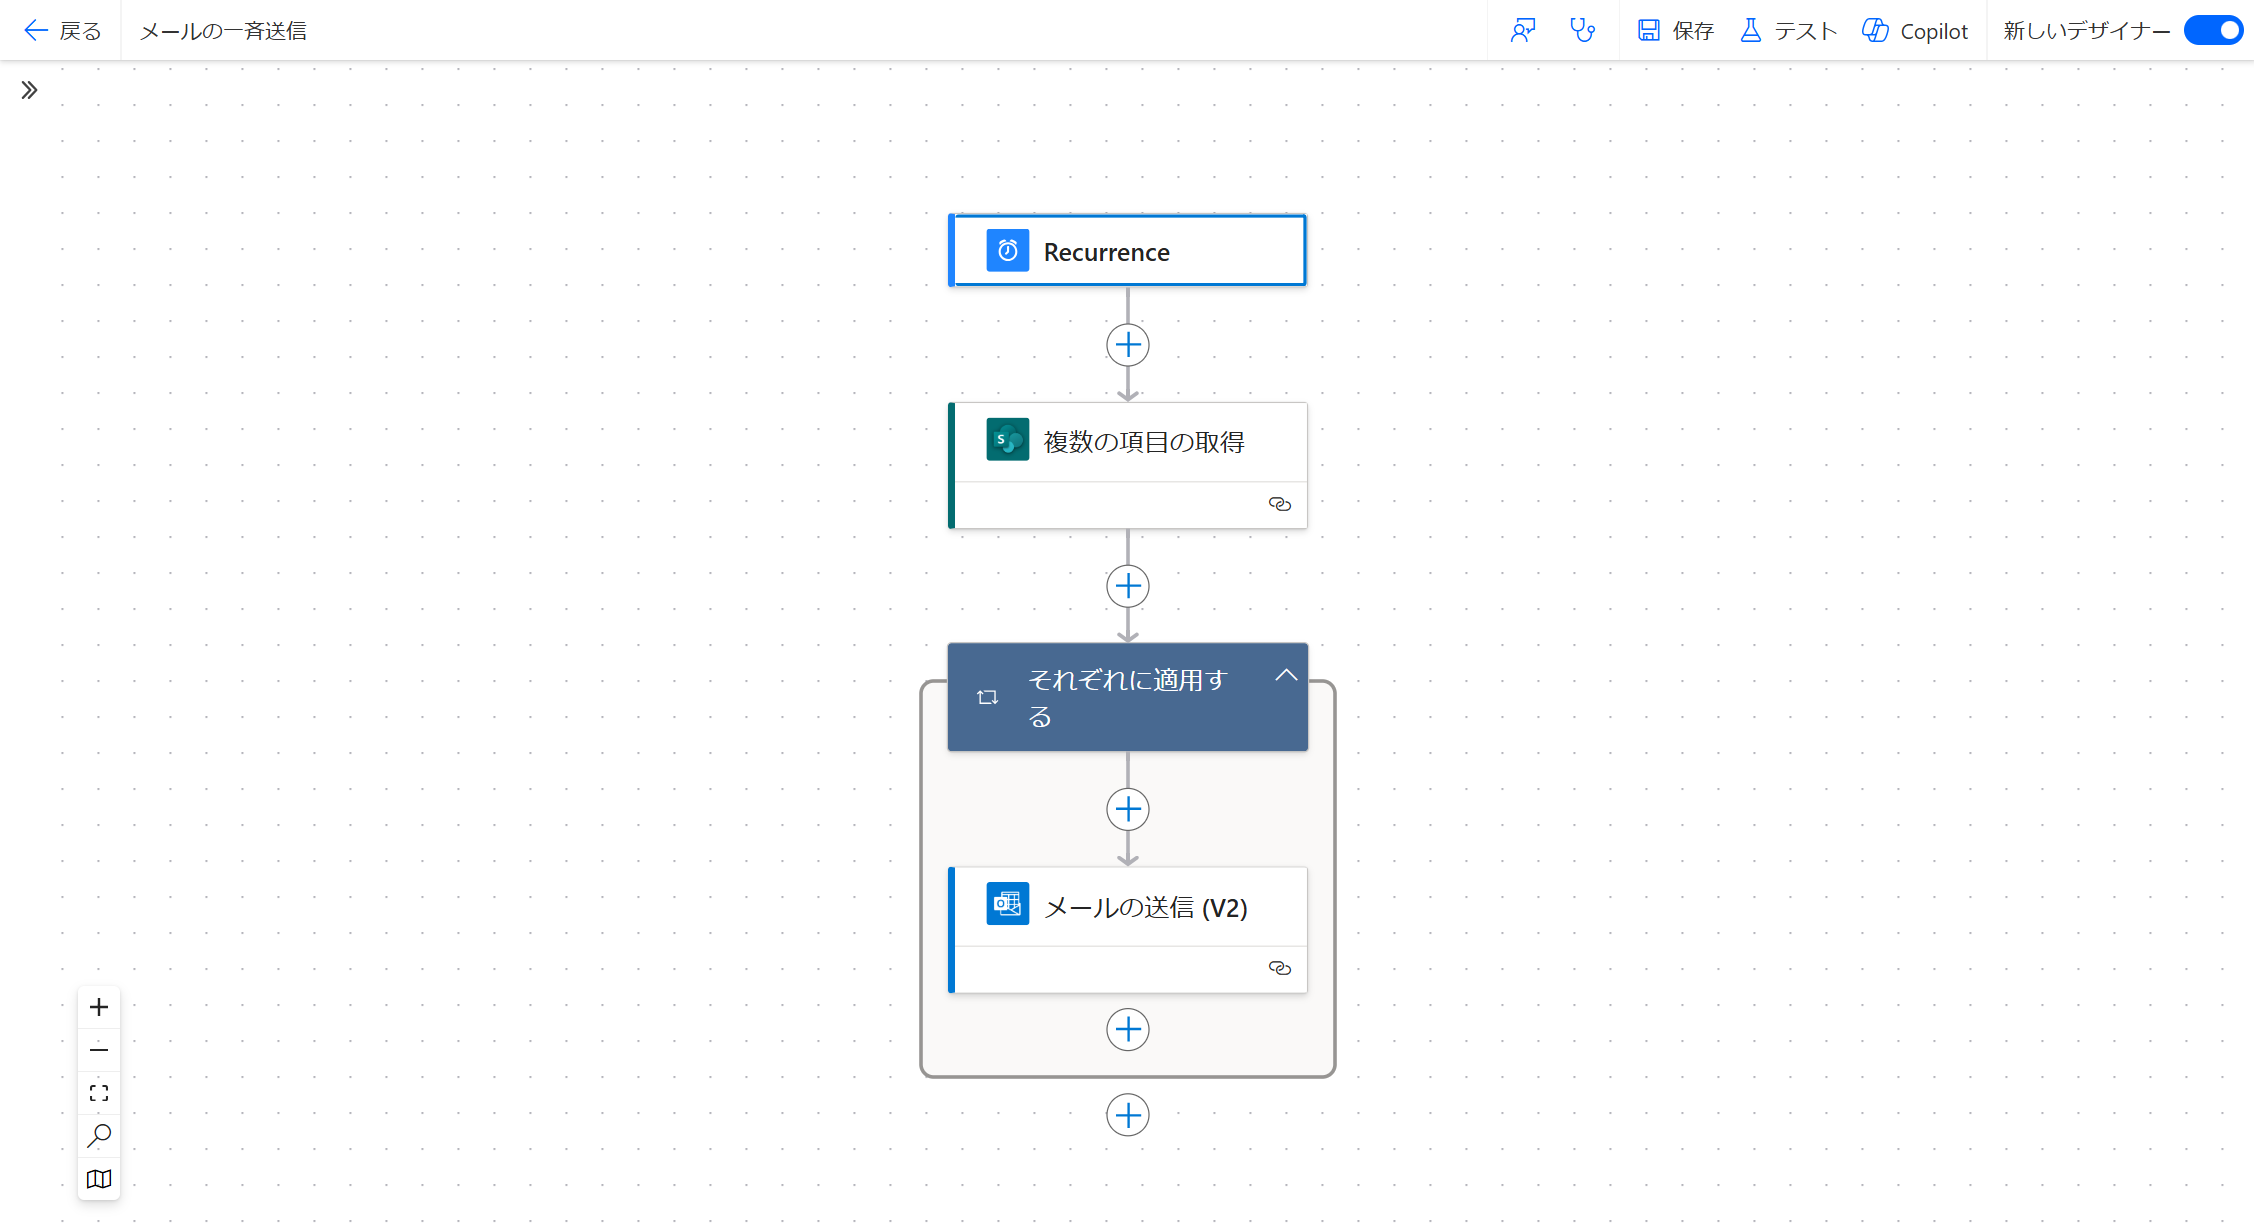Run テスト for the flow
Screen dimensions: 2254x1224
1789,31
